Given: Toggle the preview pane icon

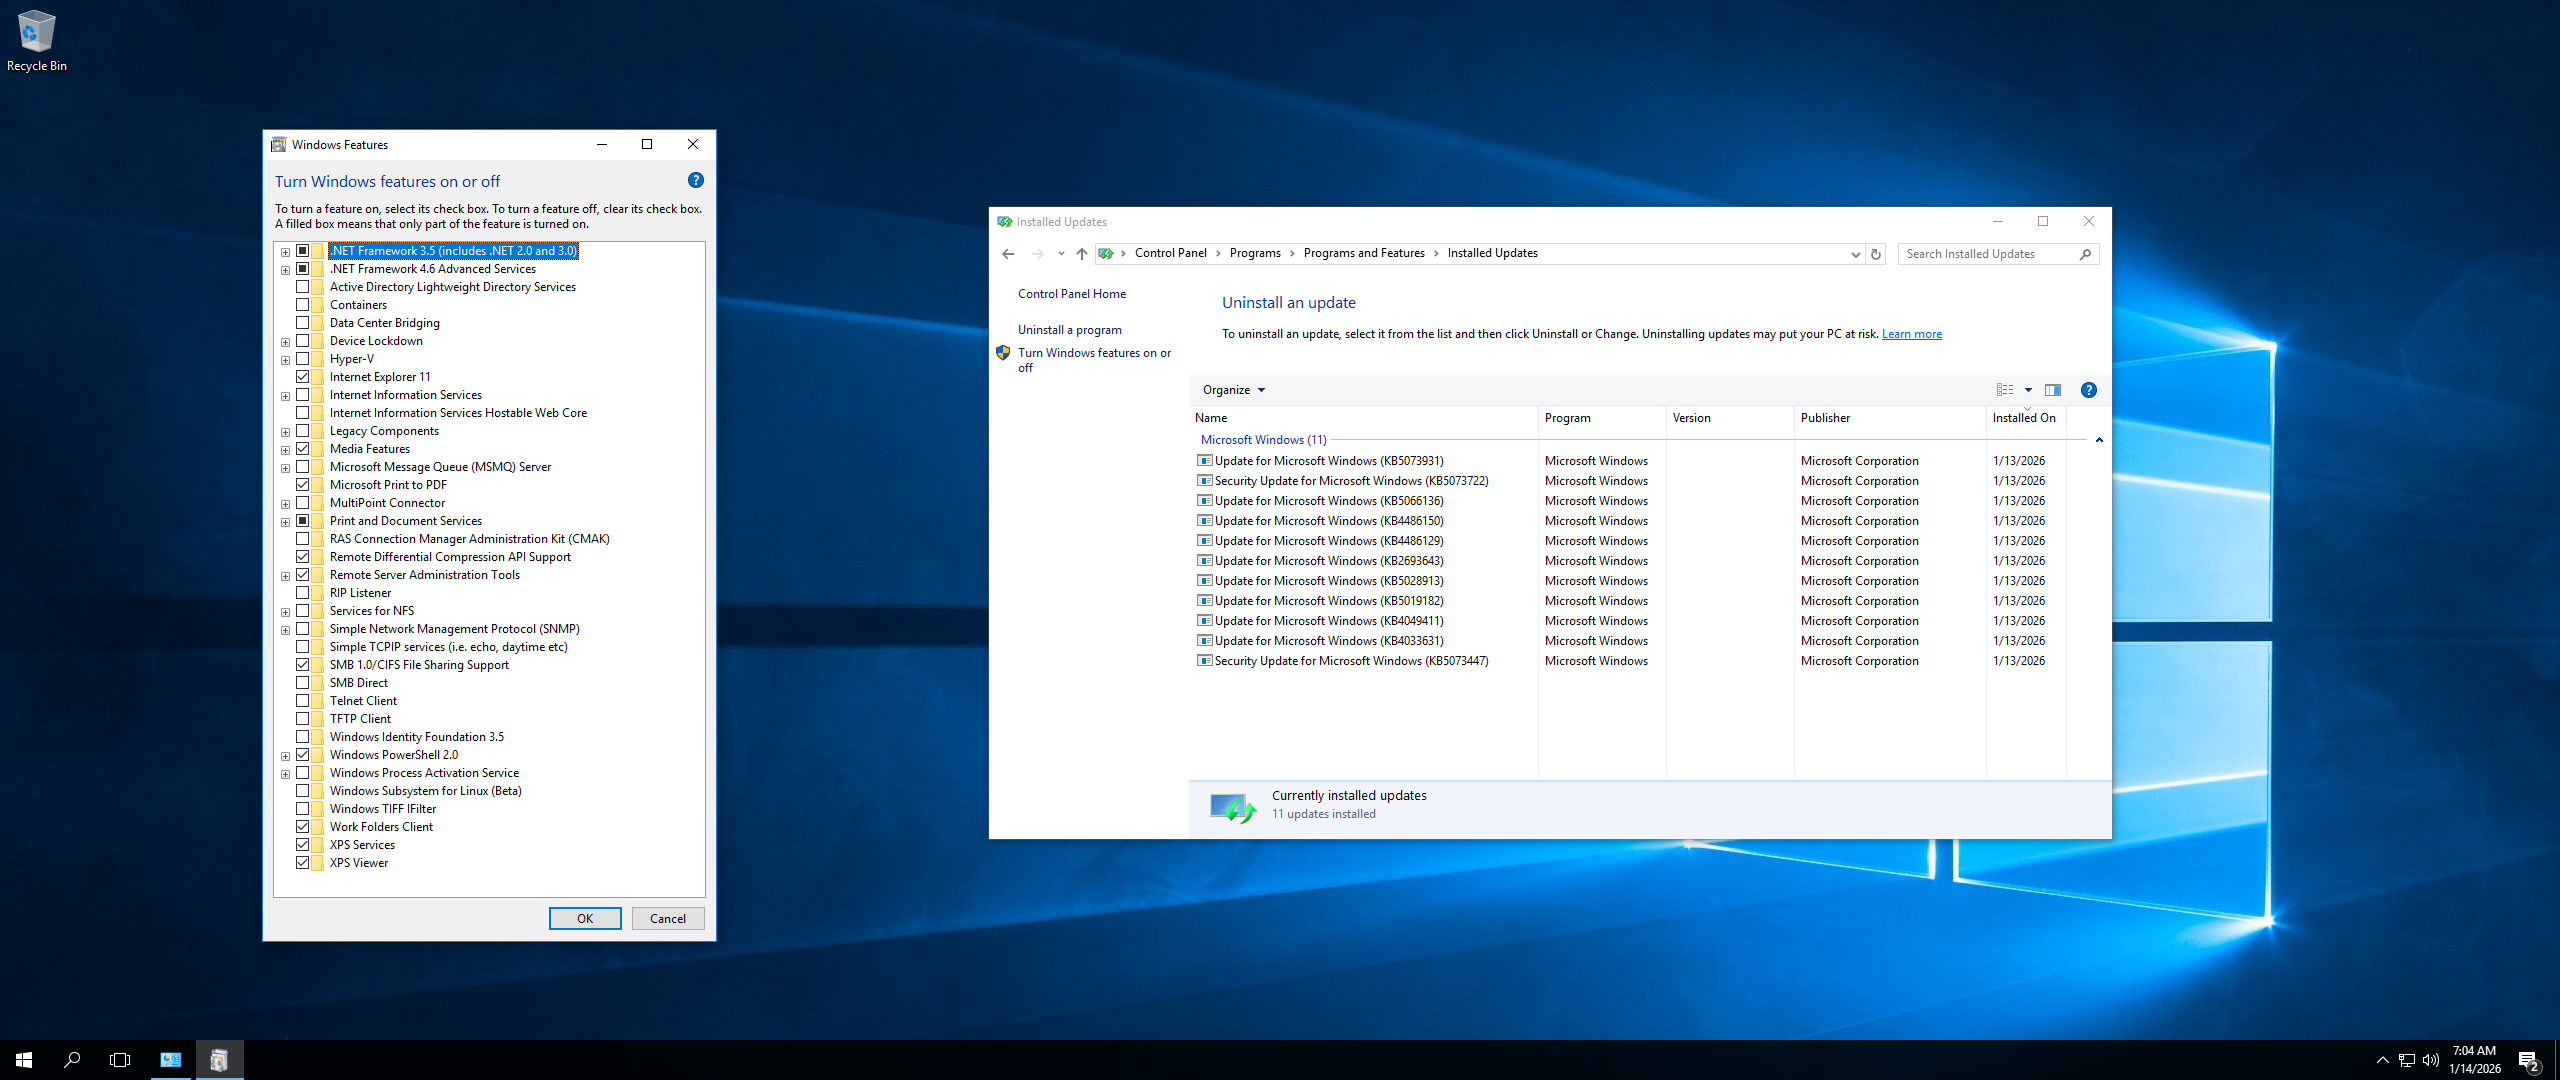Looking at the screenshot, I should point(2053,390).
